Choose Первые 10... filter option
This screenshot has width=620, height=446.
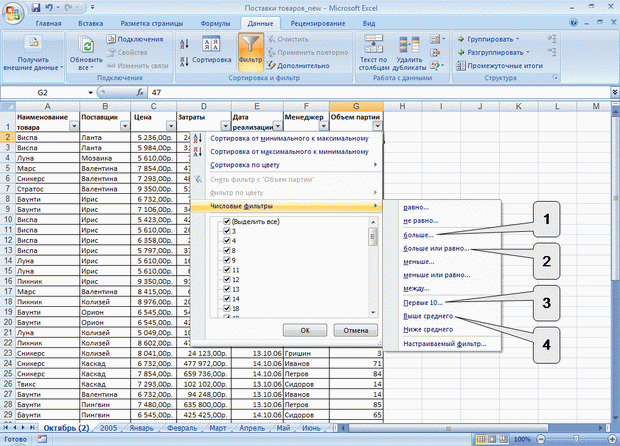click(x=423, y=302)
